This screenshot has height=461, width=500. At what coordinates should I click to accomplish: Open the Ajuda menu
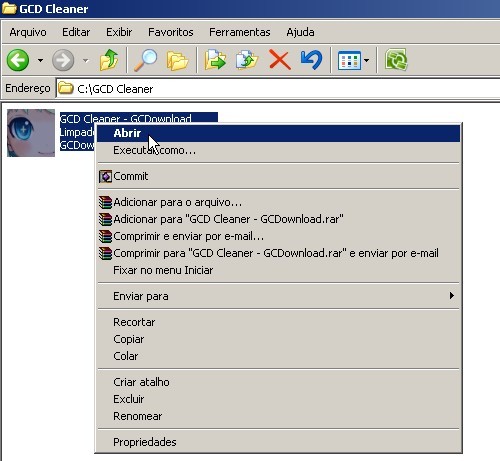(300, 32)
